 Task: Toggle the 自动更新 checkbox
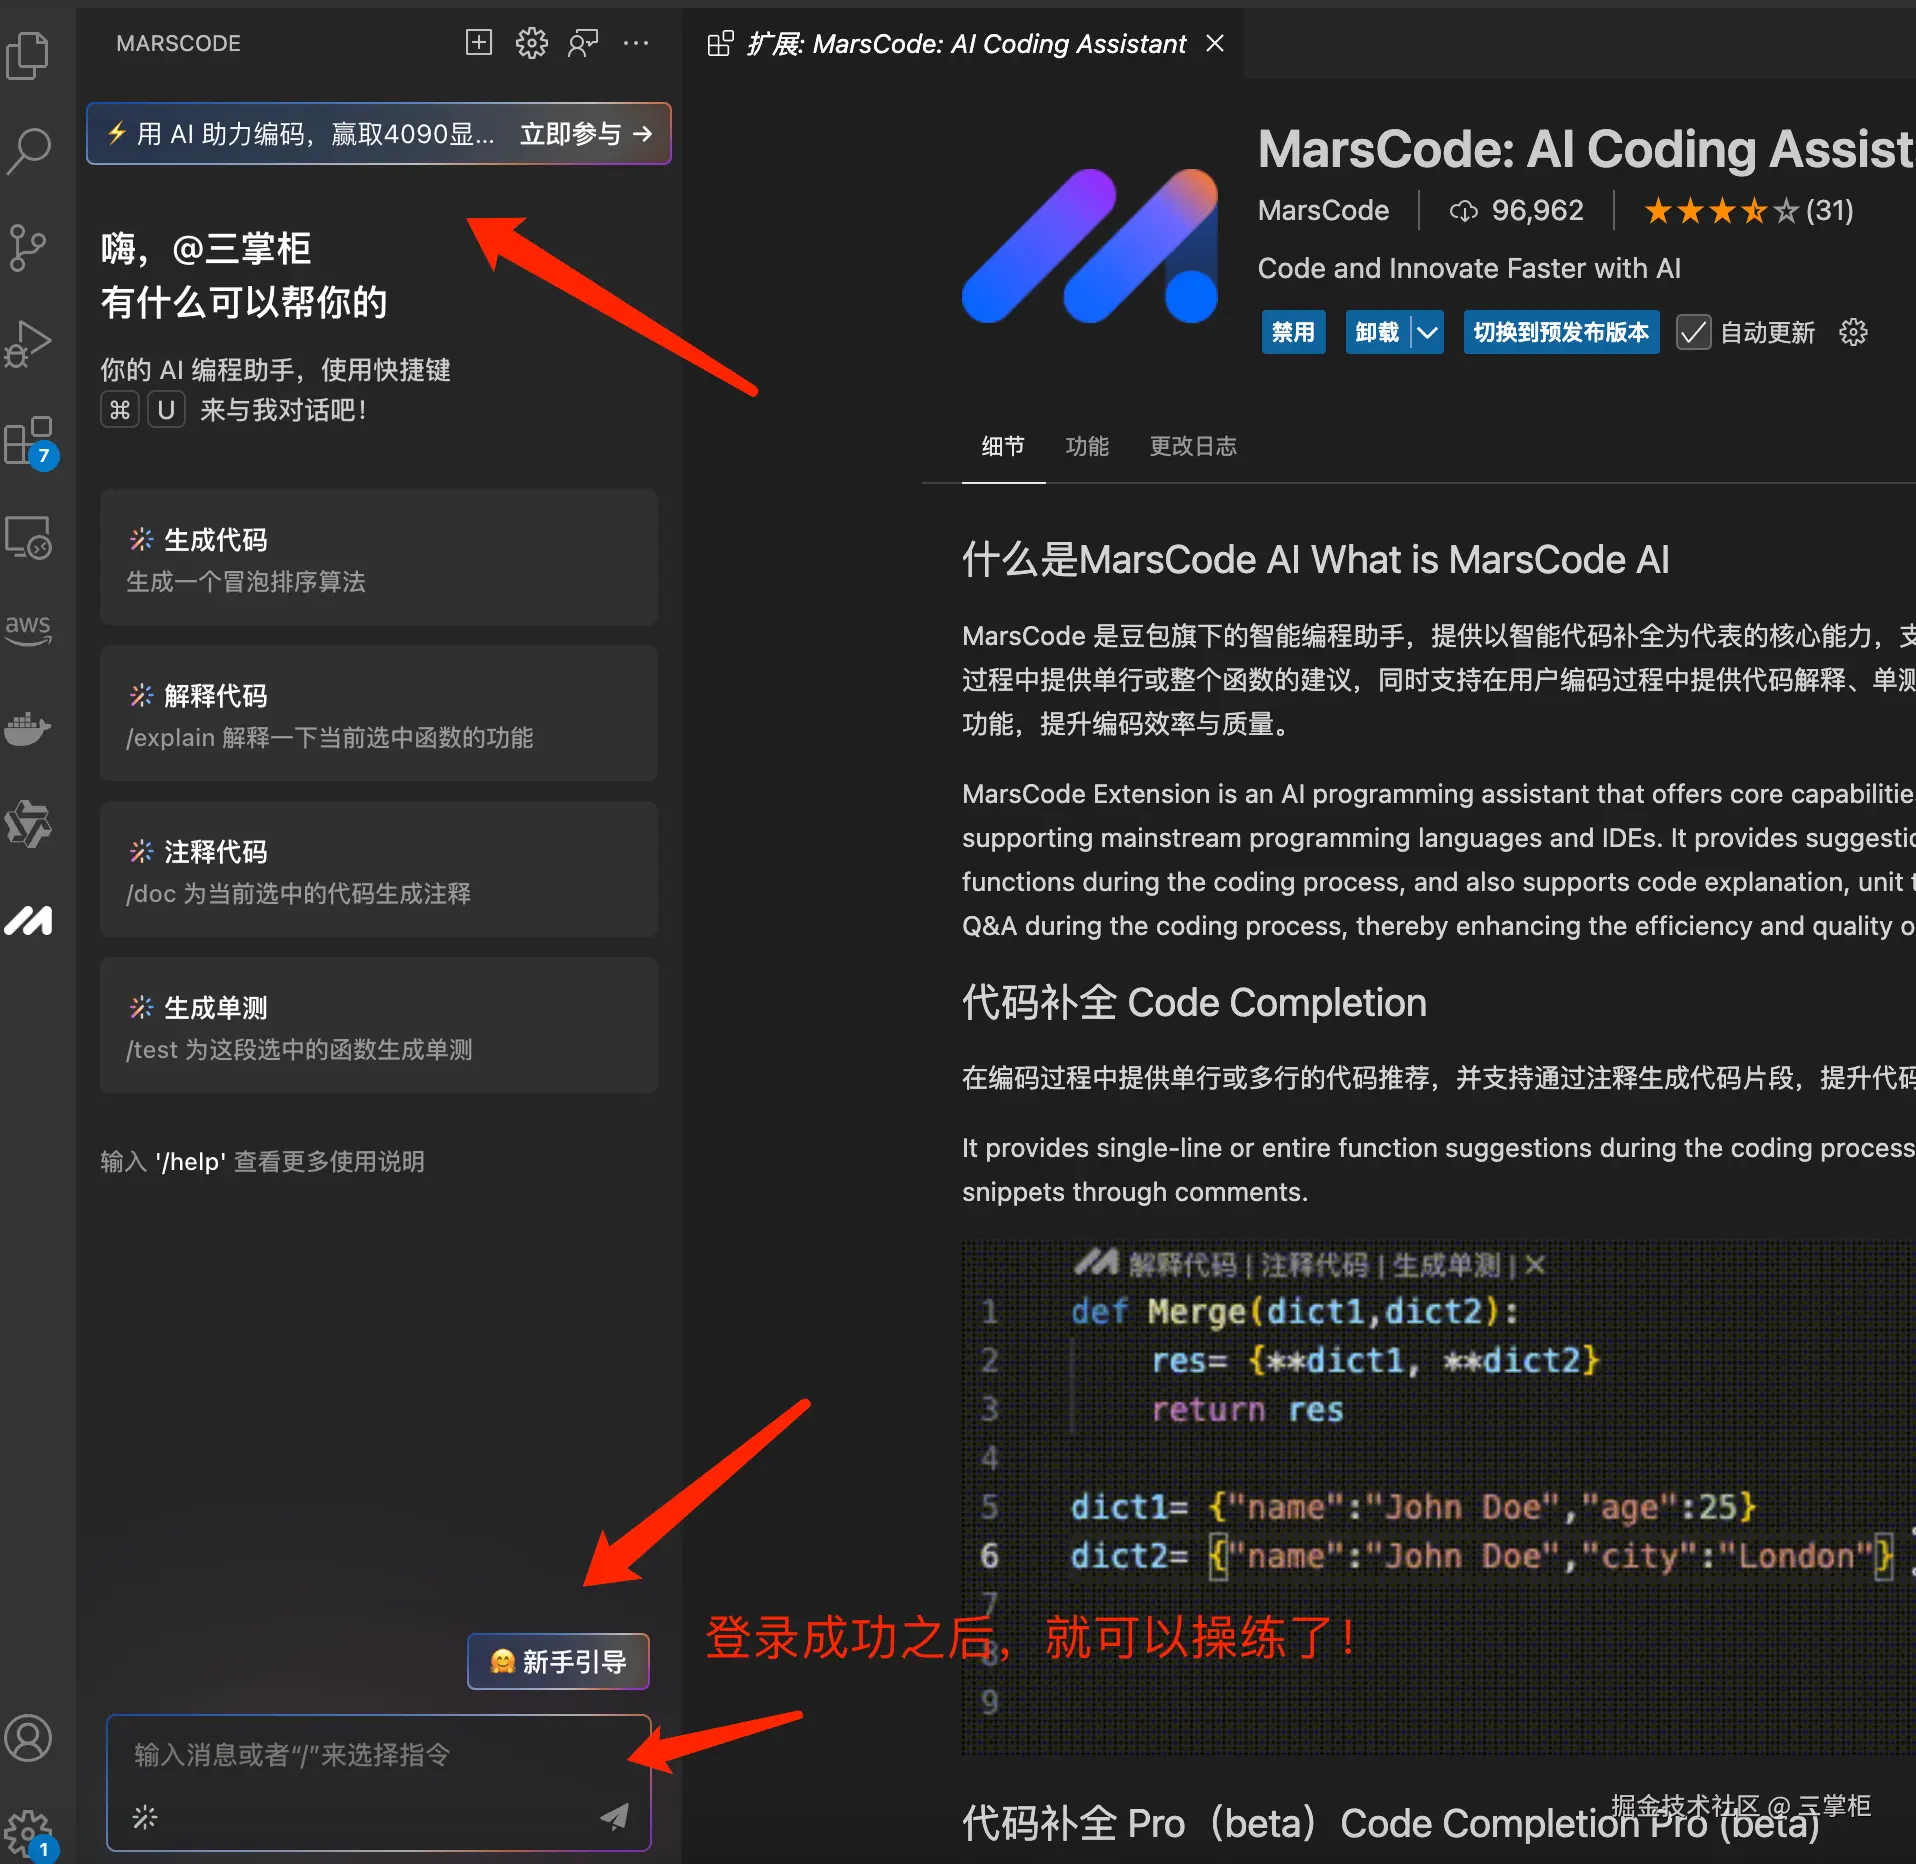pyautogui.click(x=1693, y=332)
